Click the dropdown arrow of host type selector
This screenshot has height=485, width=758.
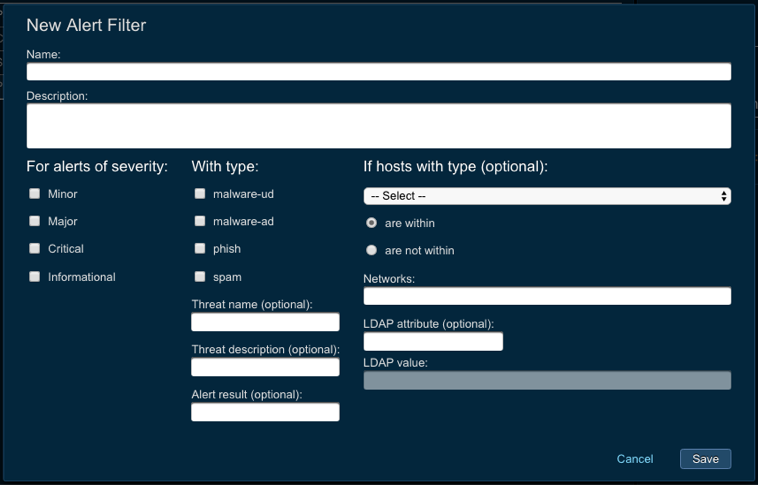pyautogui.click(x=723, y=196)
